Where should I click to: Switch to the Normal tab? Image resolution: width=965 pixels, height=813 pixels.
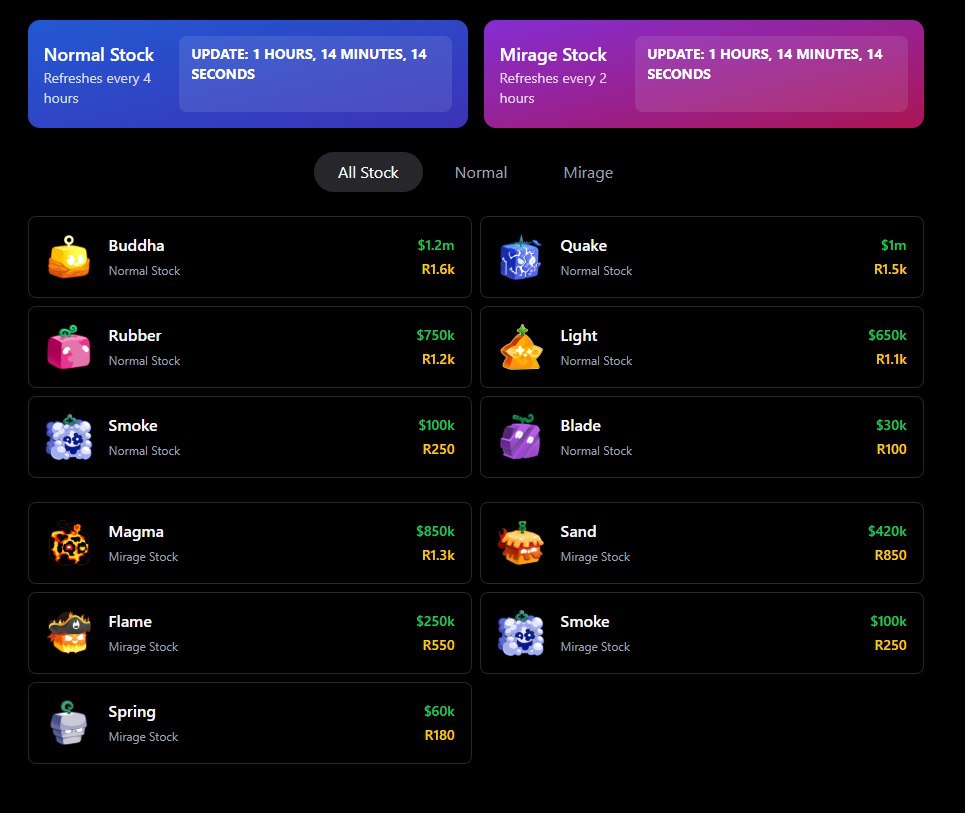tap(481, 172)
